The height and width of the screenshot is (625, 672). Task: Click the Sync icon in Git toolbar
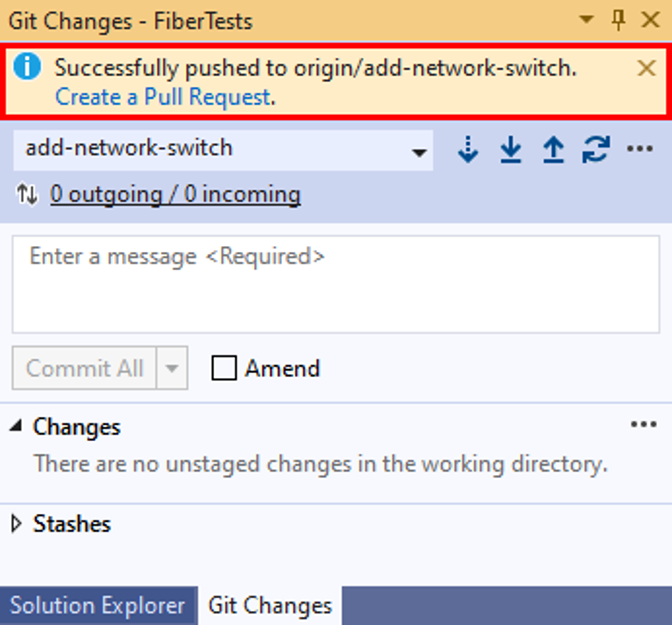pos(596,150)
